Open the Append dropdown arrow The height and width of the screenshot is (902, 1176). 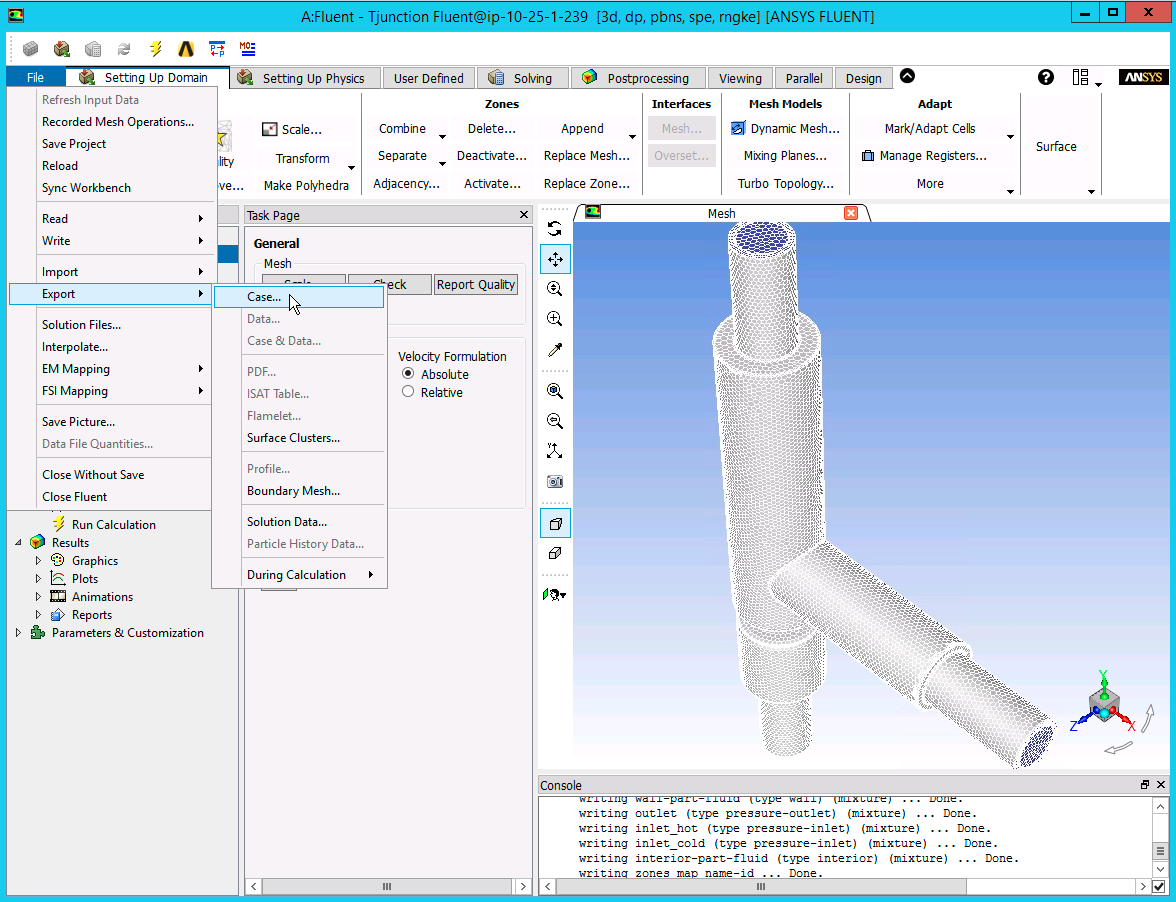632,136
